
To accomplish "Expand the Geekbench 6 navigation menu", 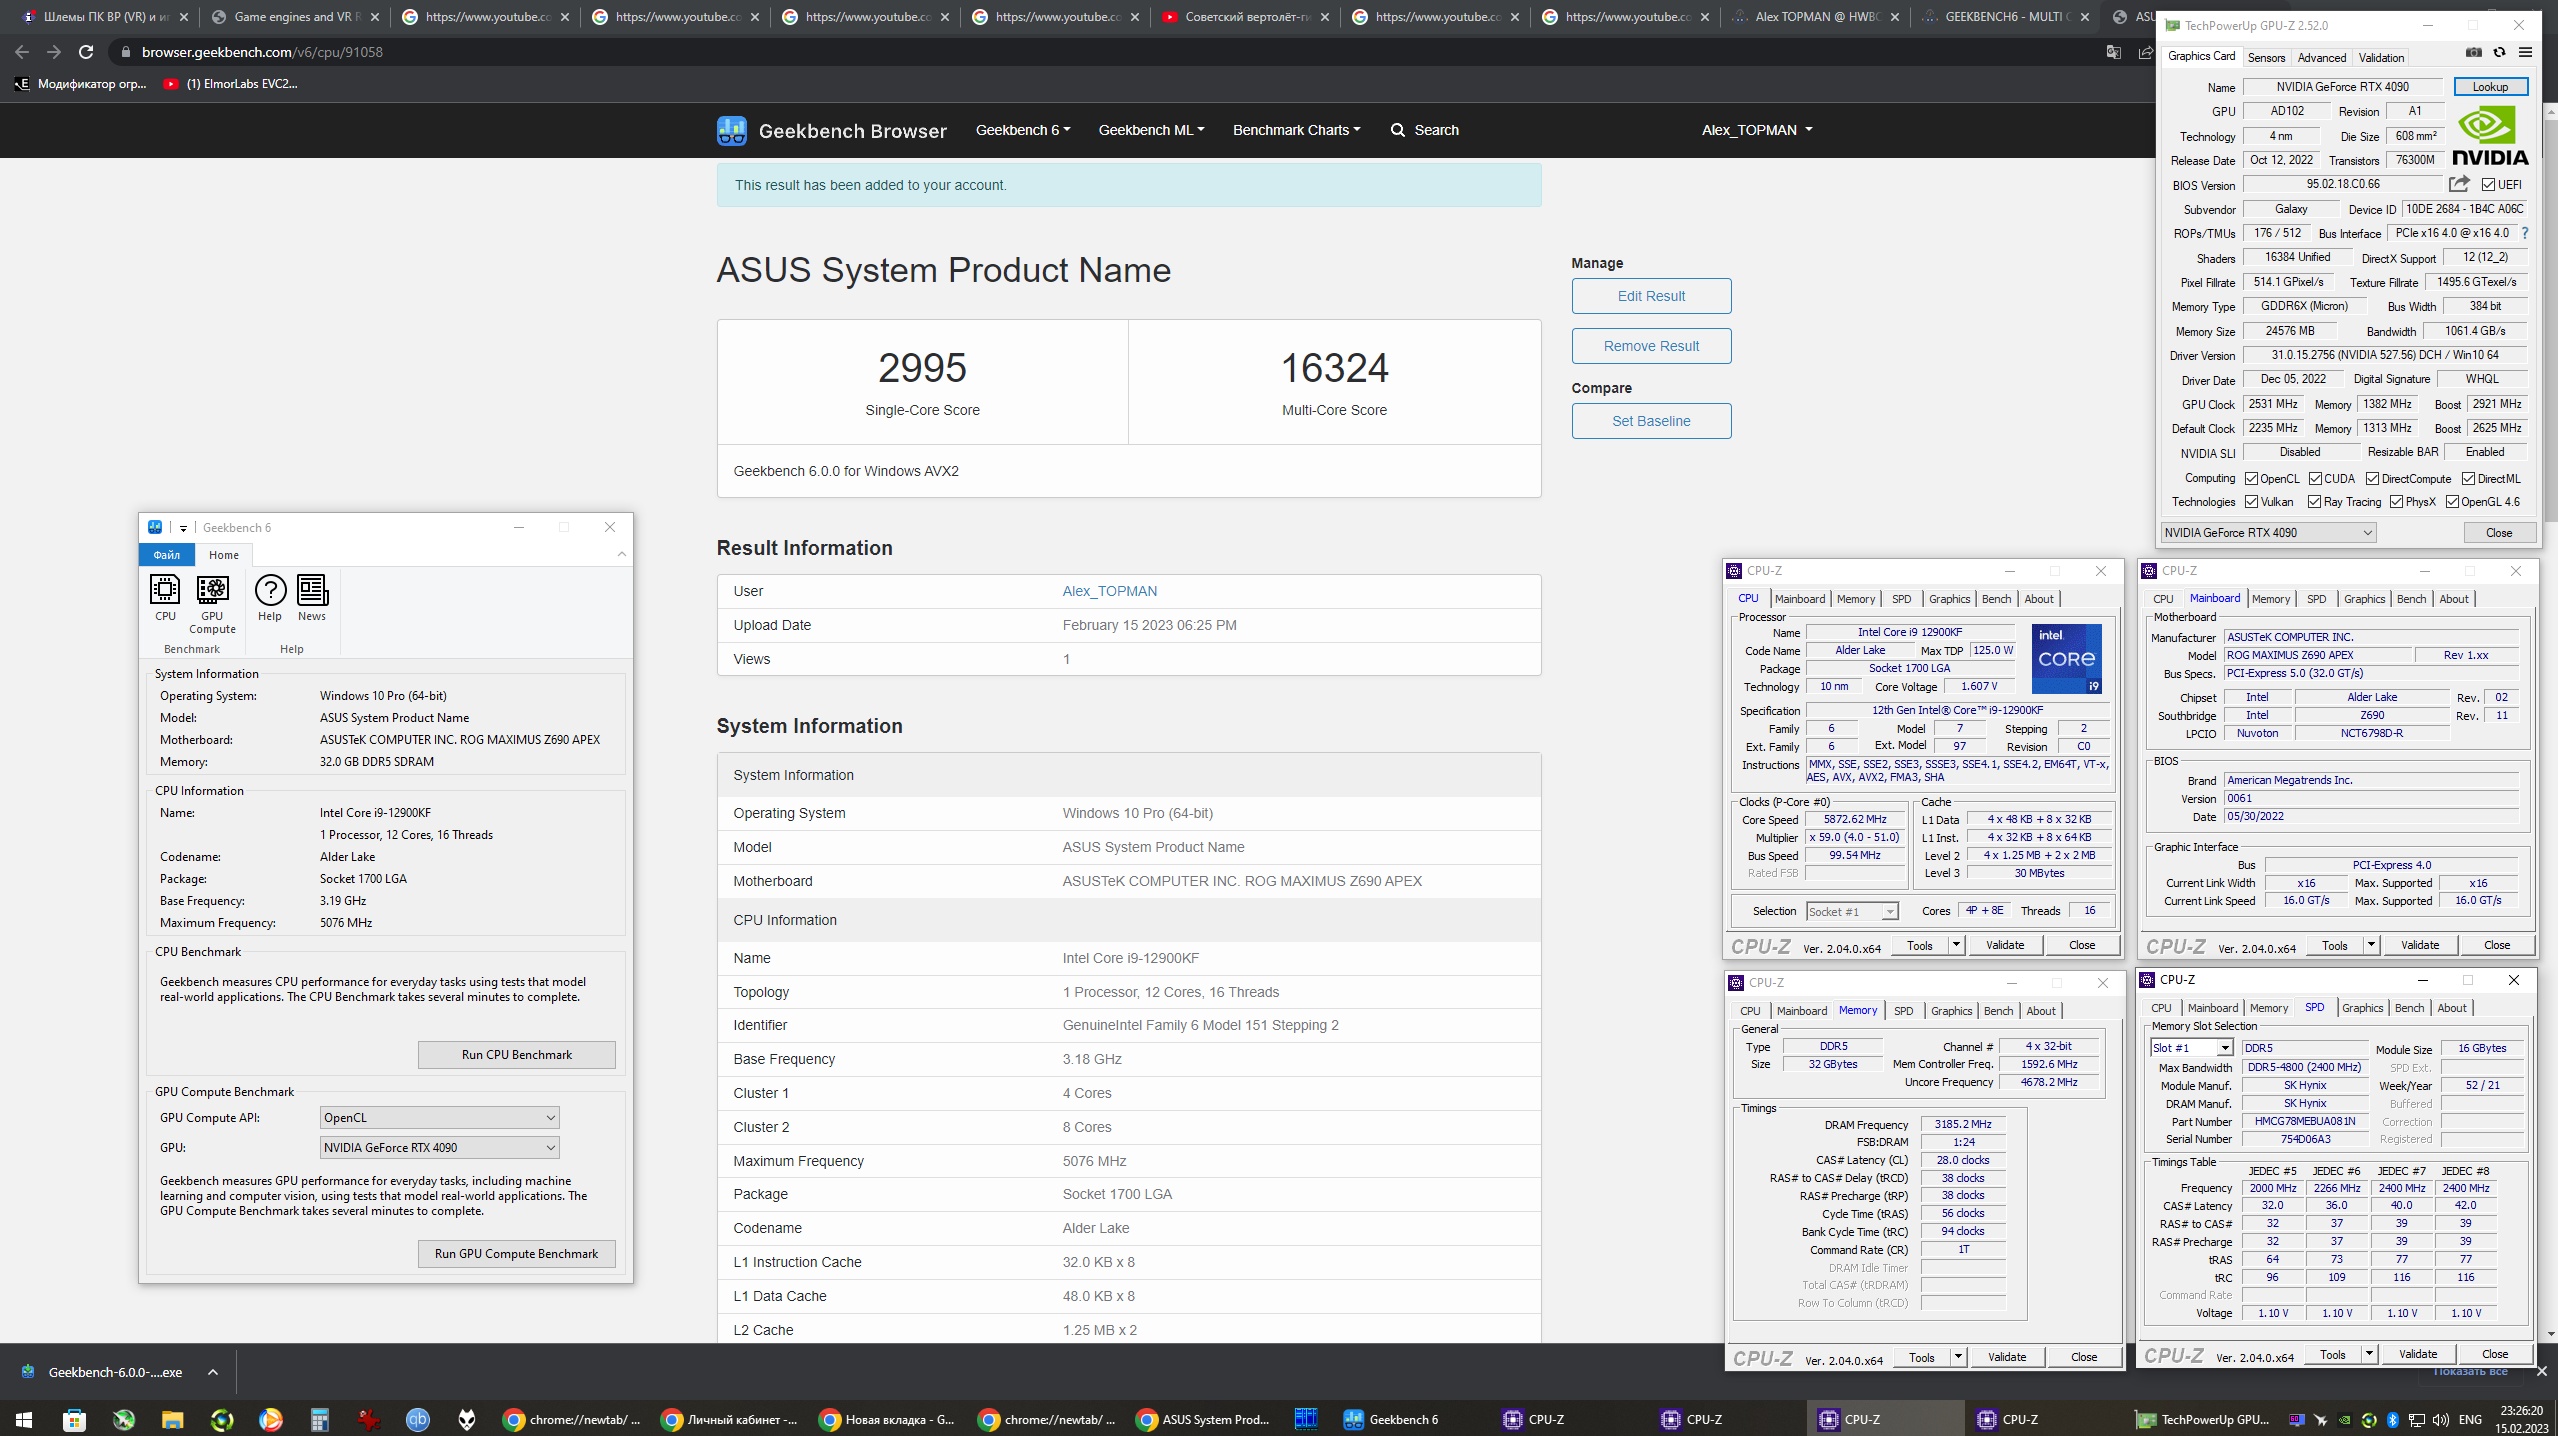I will [x=1023, y=130].
